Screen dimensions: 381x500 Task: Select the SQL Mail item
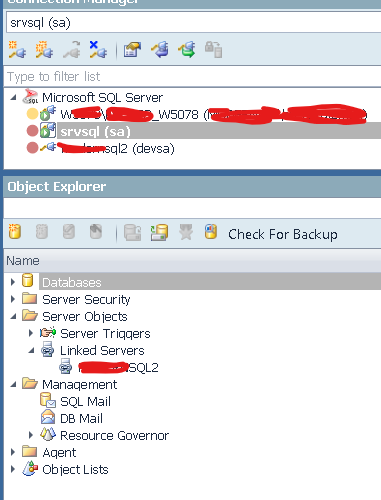point(85,401)
